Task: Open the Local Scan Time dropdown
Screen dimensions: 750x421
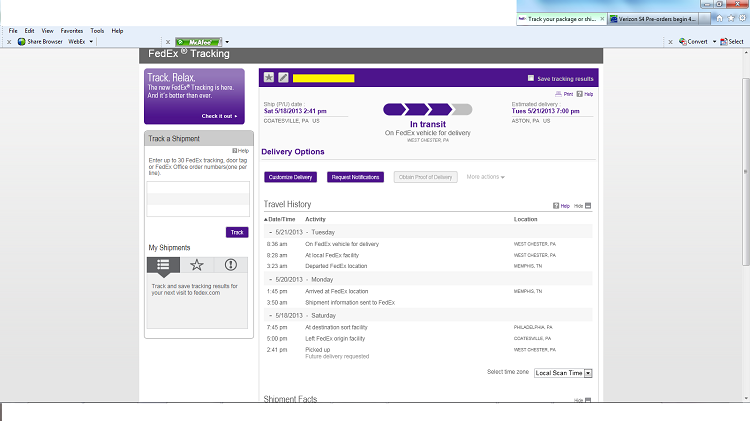Action: pyautogui.click(x=563, y=373)
